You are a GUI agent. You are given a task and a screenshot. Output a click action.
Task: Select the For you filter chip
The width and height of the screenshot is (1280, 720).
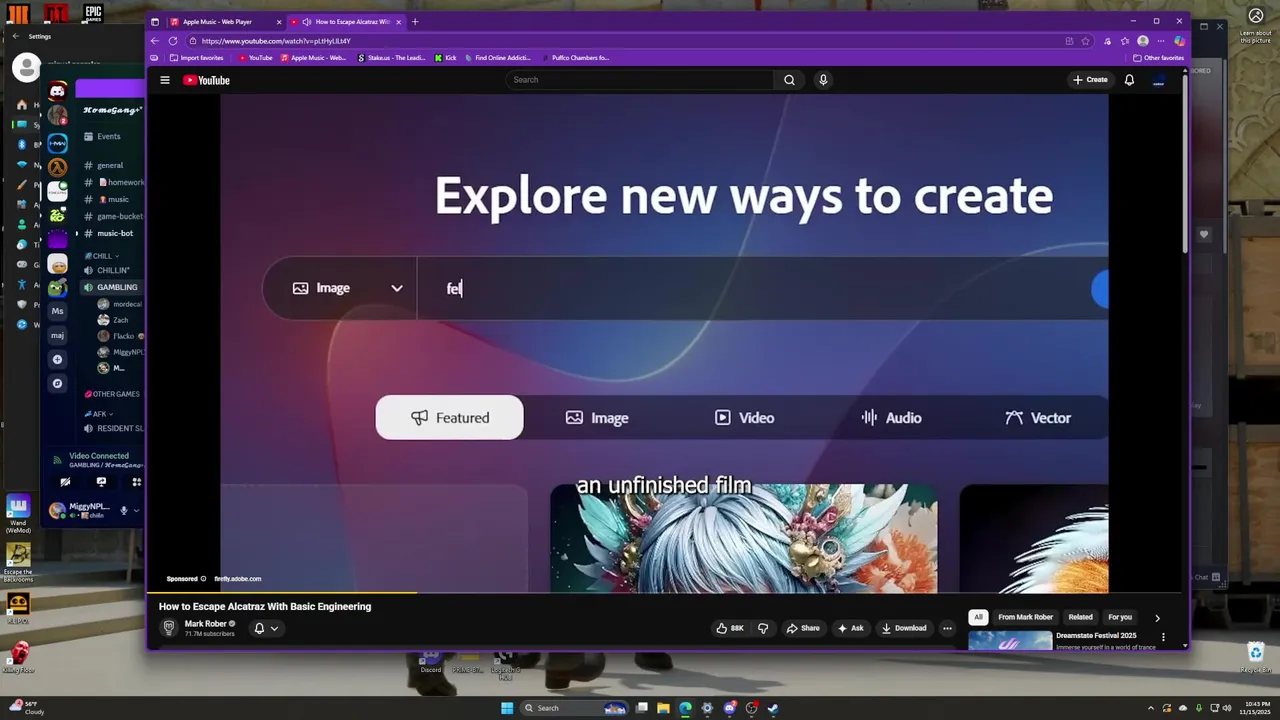[1120, 617]
